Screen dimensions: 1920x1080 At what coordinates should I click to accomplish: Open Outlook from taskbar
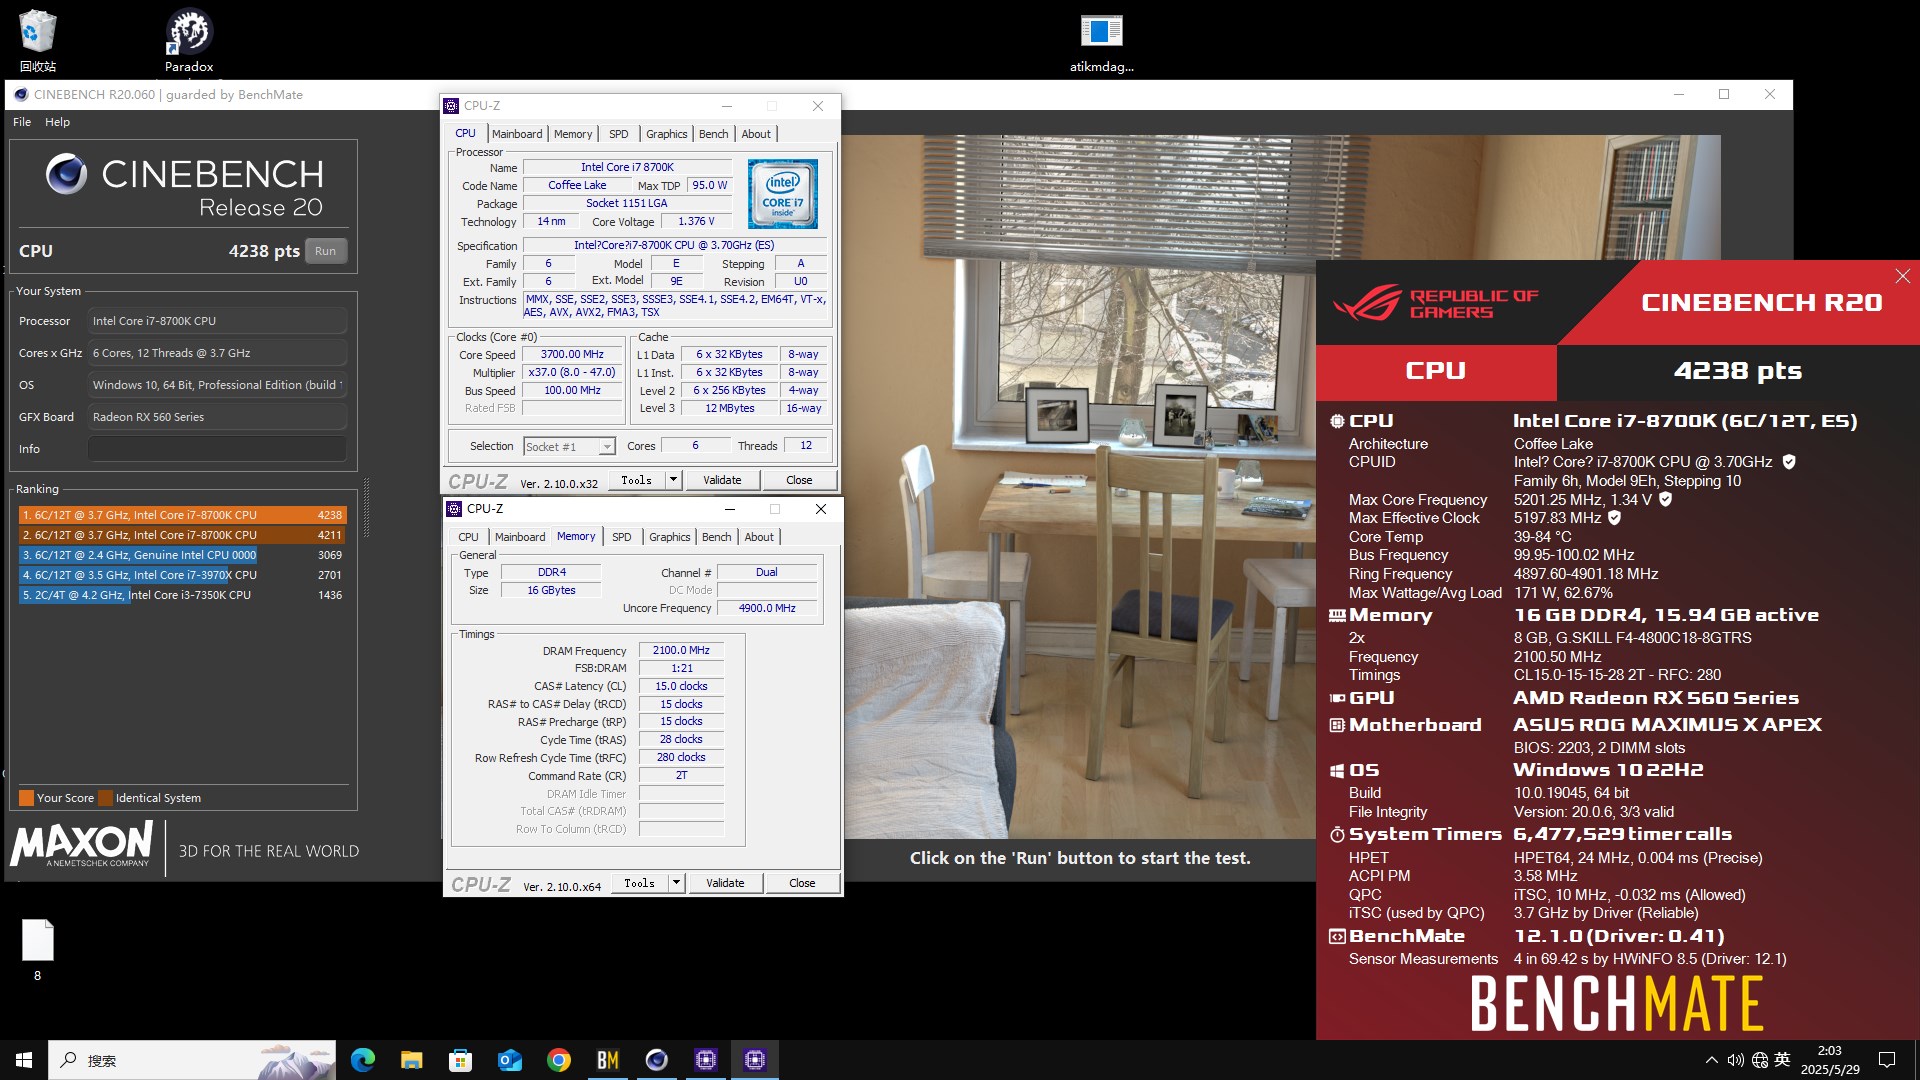point(509,1060)
